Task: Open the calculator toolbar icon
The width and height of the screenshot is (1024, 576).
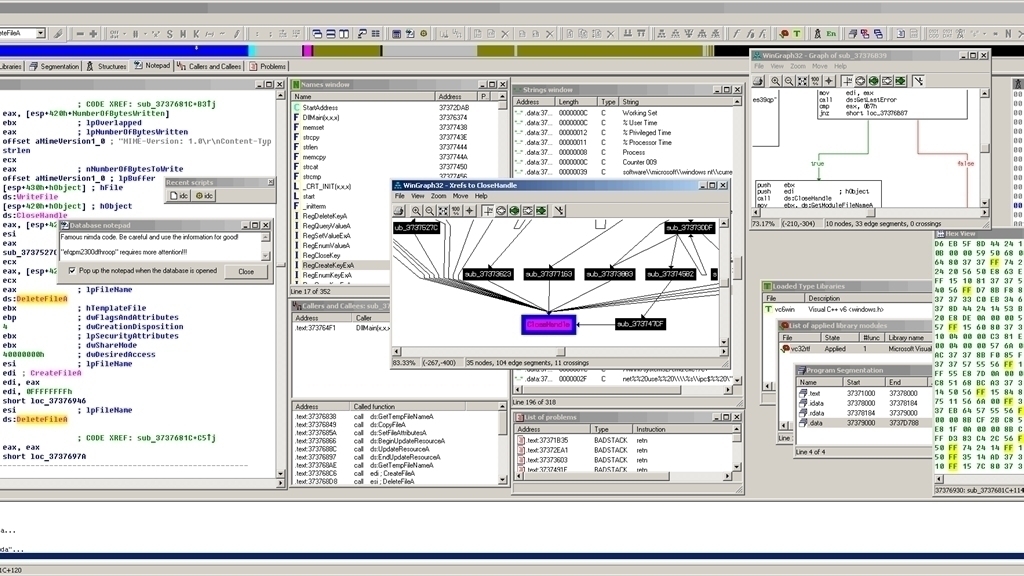Action: click(396, 34)
